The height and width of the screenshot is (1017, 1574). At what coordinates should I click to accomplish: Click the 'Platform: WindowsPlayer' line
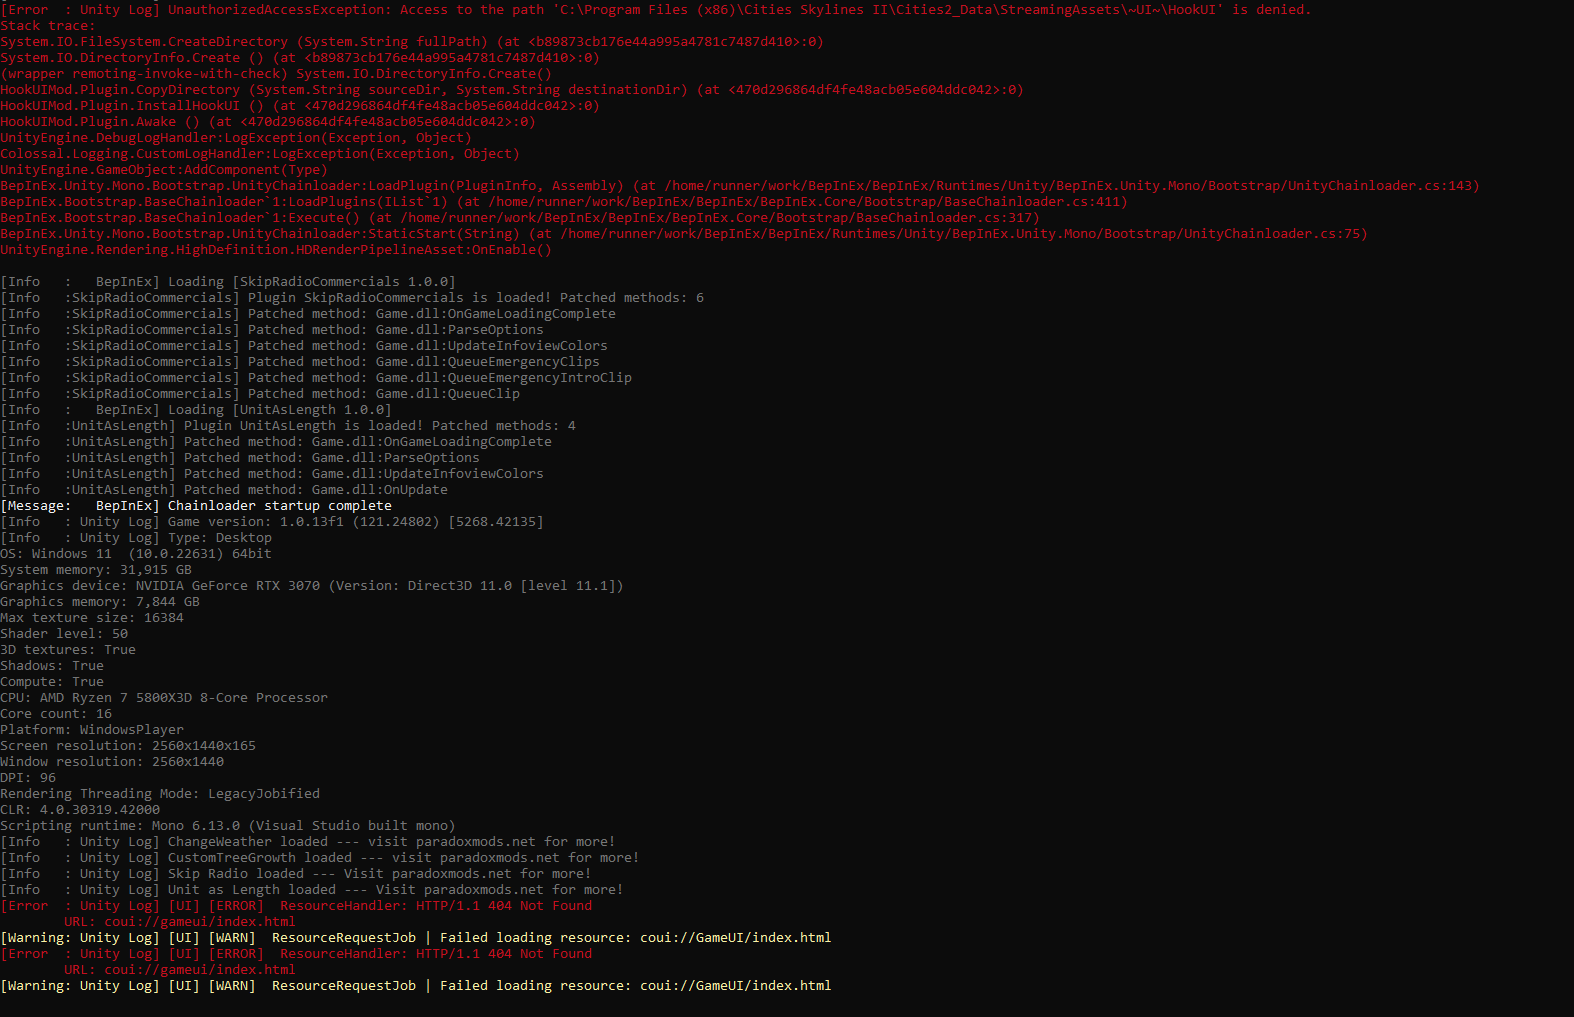(x=92, y=730)
